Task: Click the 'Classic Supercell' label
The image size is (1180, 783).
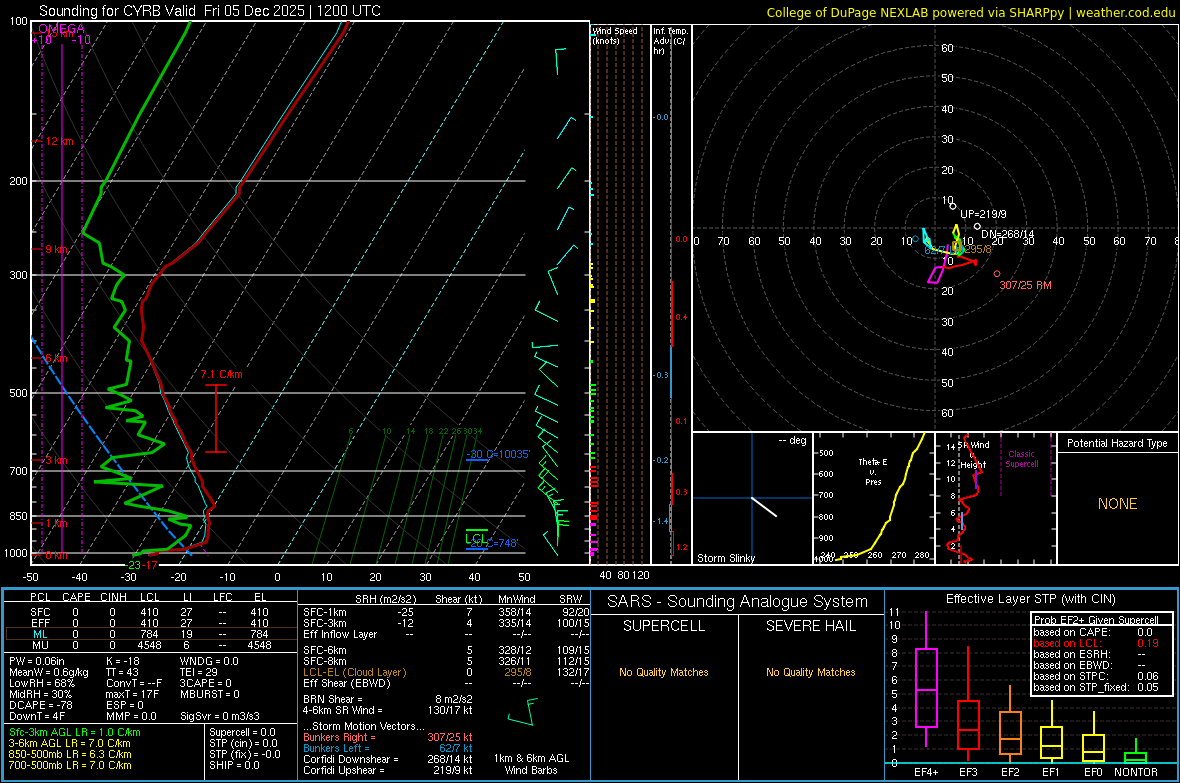Action: pyautogui.click(x=1021, y=459)
